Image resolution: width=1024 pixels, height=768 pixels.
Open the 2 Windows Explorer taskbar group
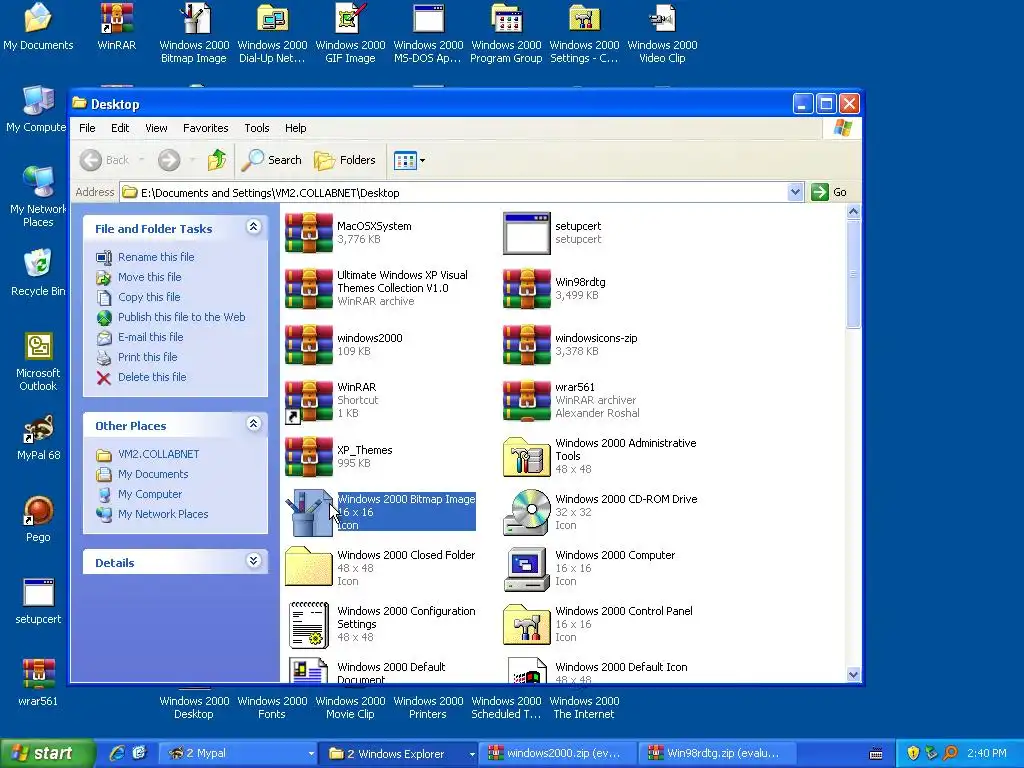click(399, 753)
